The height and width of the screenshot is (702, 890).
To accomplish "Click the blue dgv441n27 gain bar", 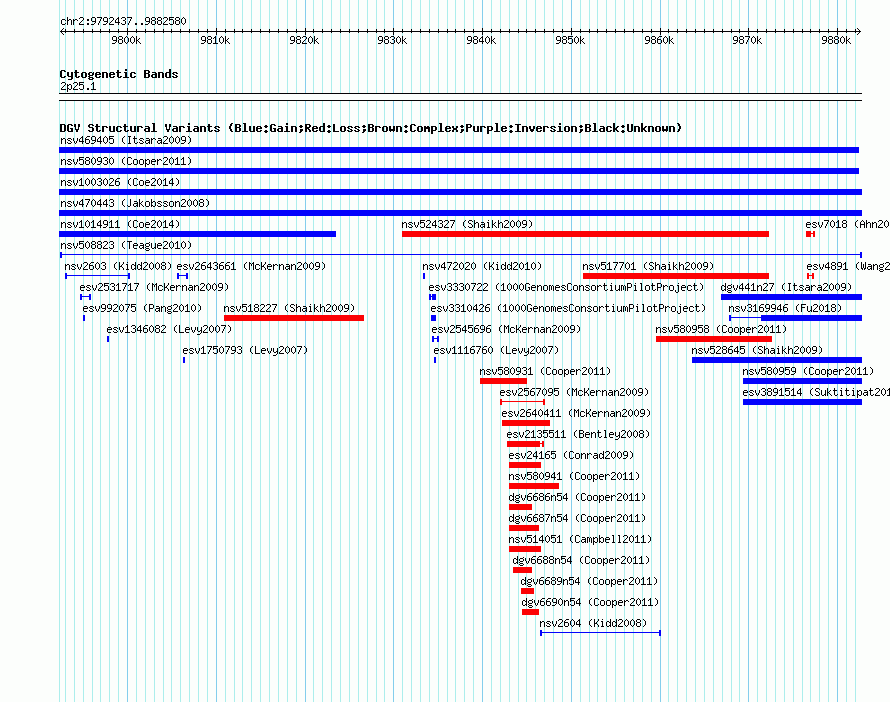I will coord(792,297).
